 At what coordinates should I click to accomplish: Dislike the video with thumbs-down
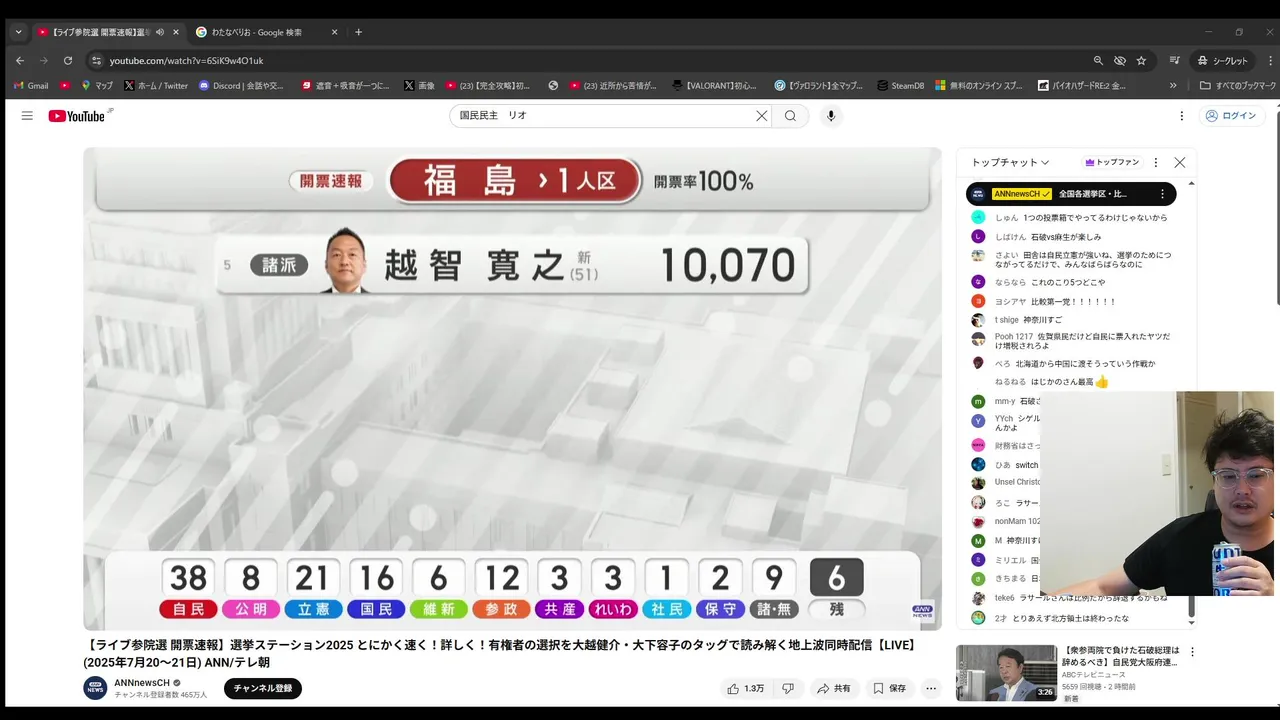pos(788,689)
